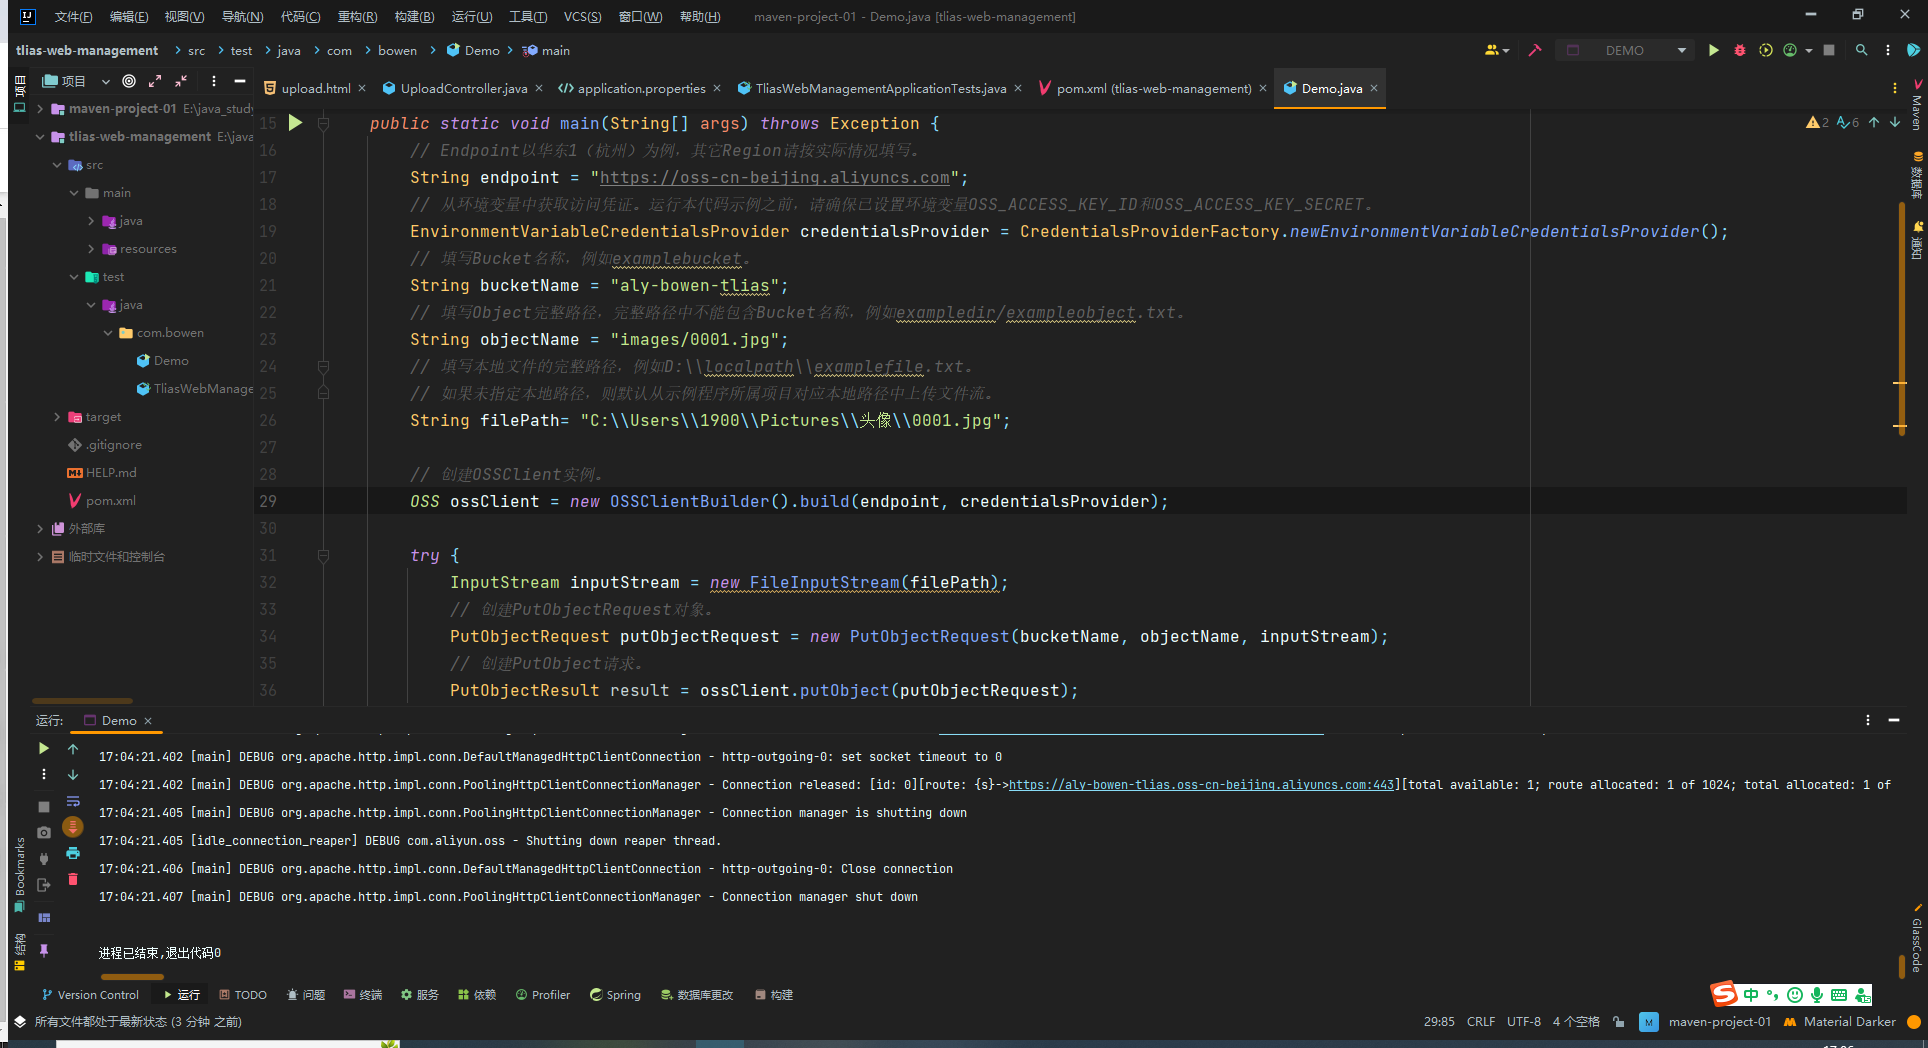Screen dimensions: 1928x1048
Task: Click the project tree horizontal scrollbar thumb
Action: pos(82,700)
